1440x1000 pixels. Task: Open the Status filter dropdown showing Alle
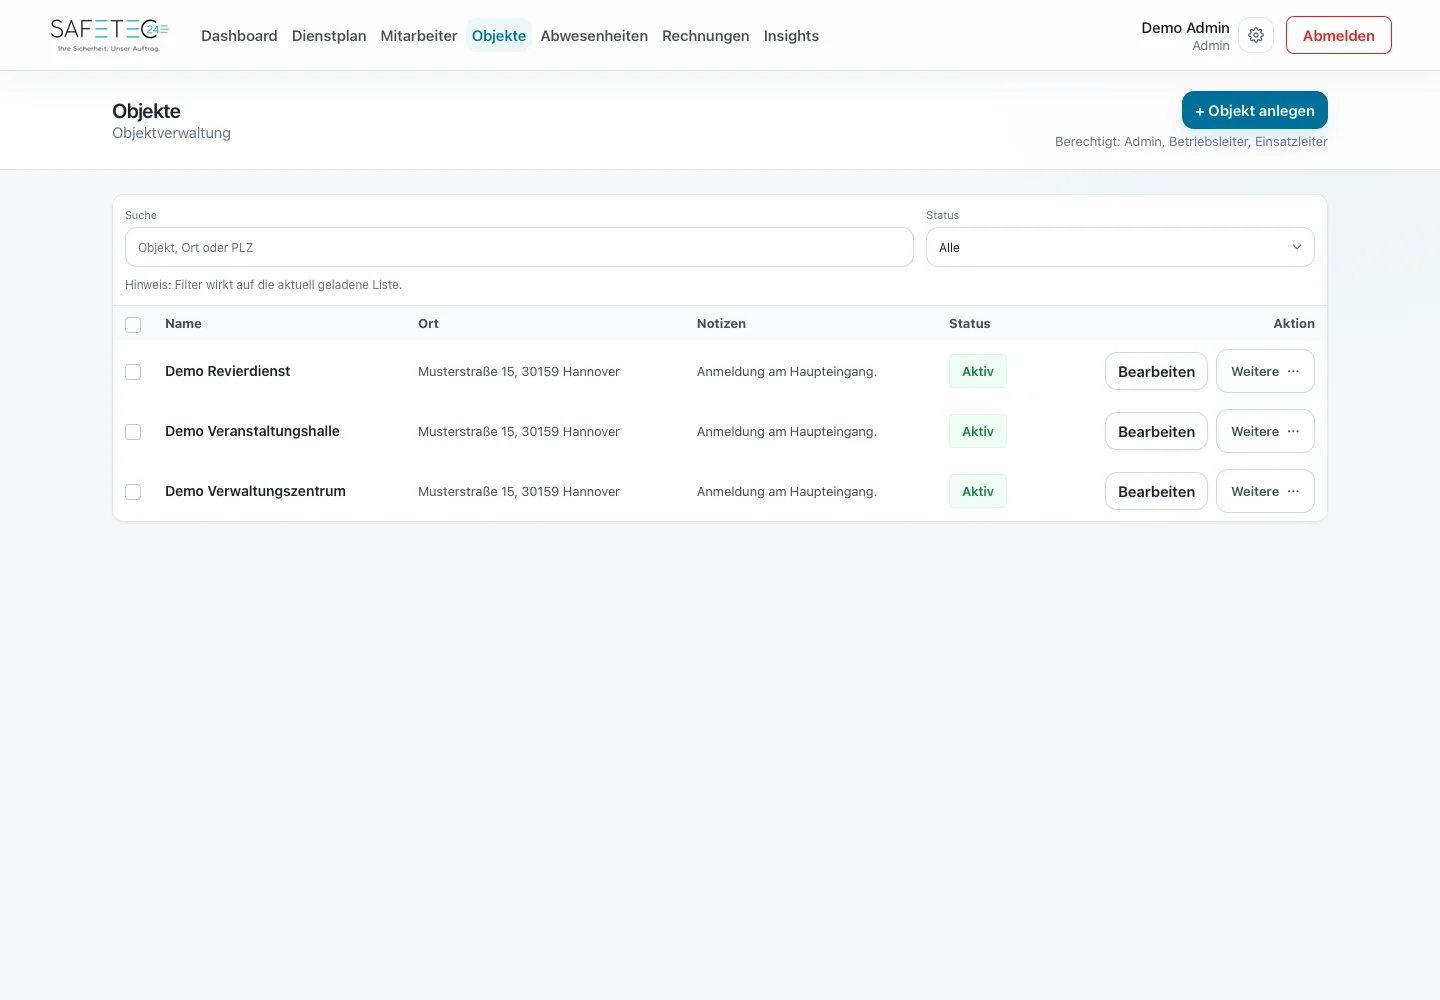point(1120,247)
